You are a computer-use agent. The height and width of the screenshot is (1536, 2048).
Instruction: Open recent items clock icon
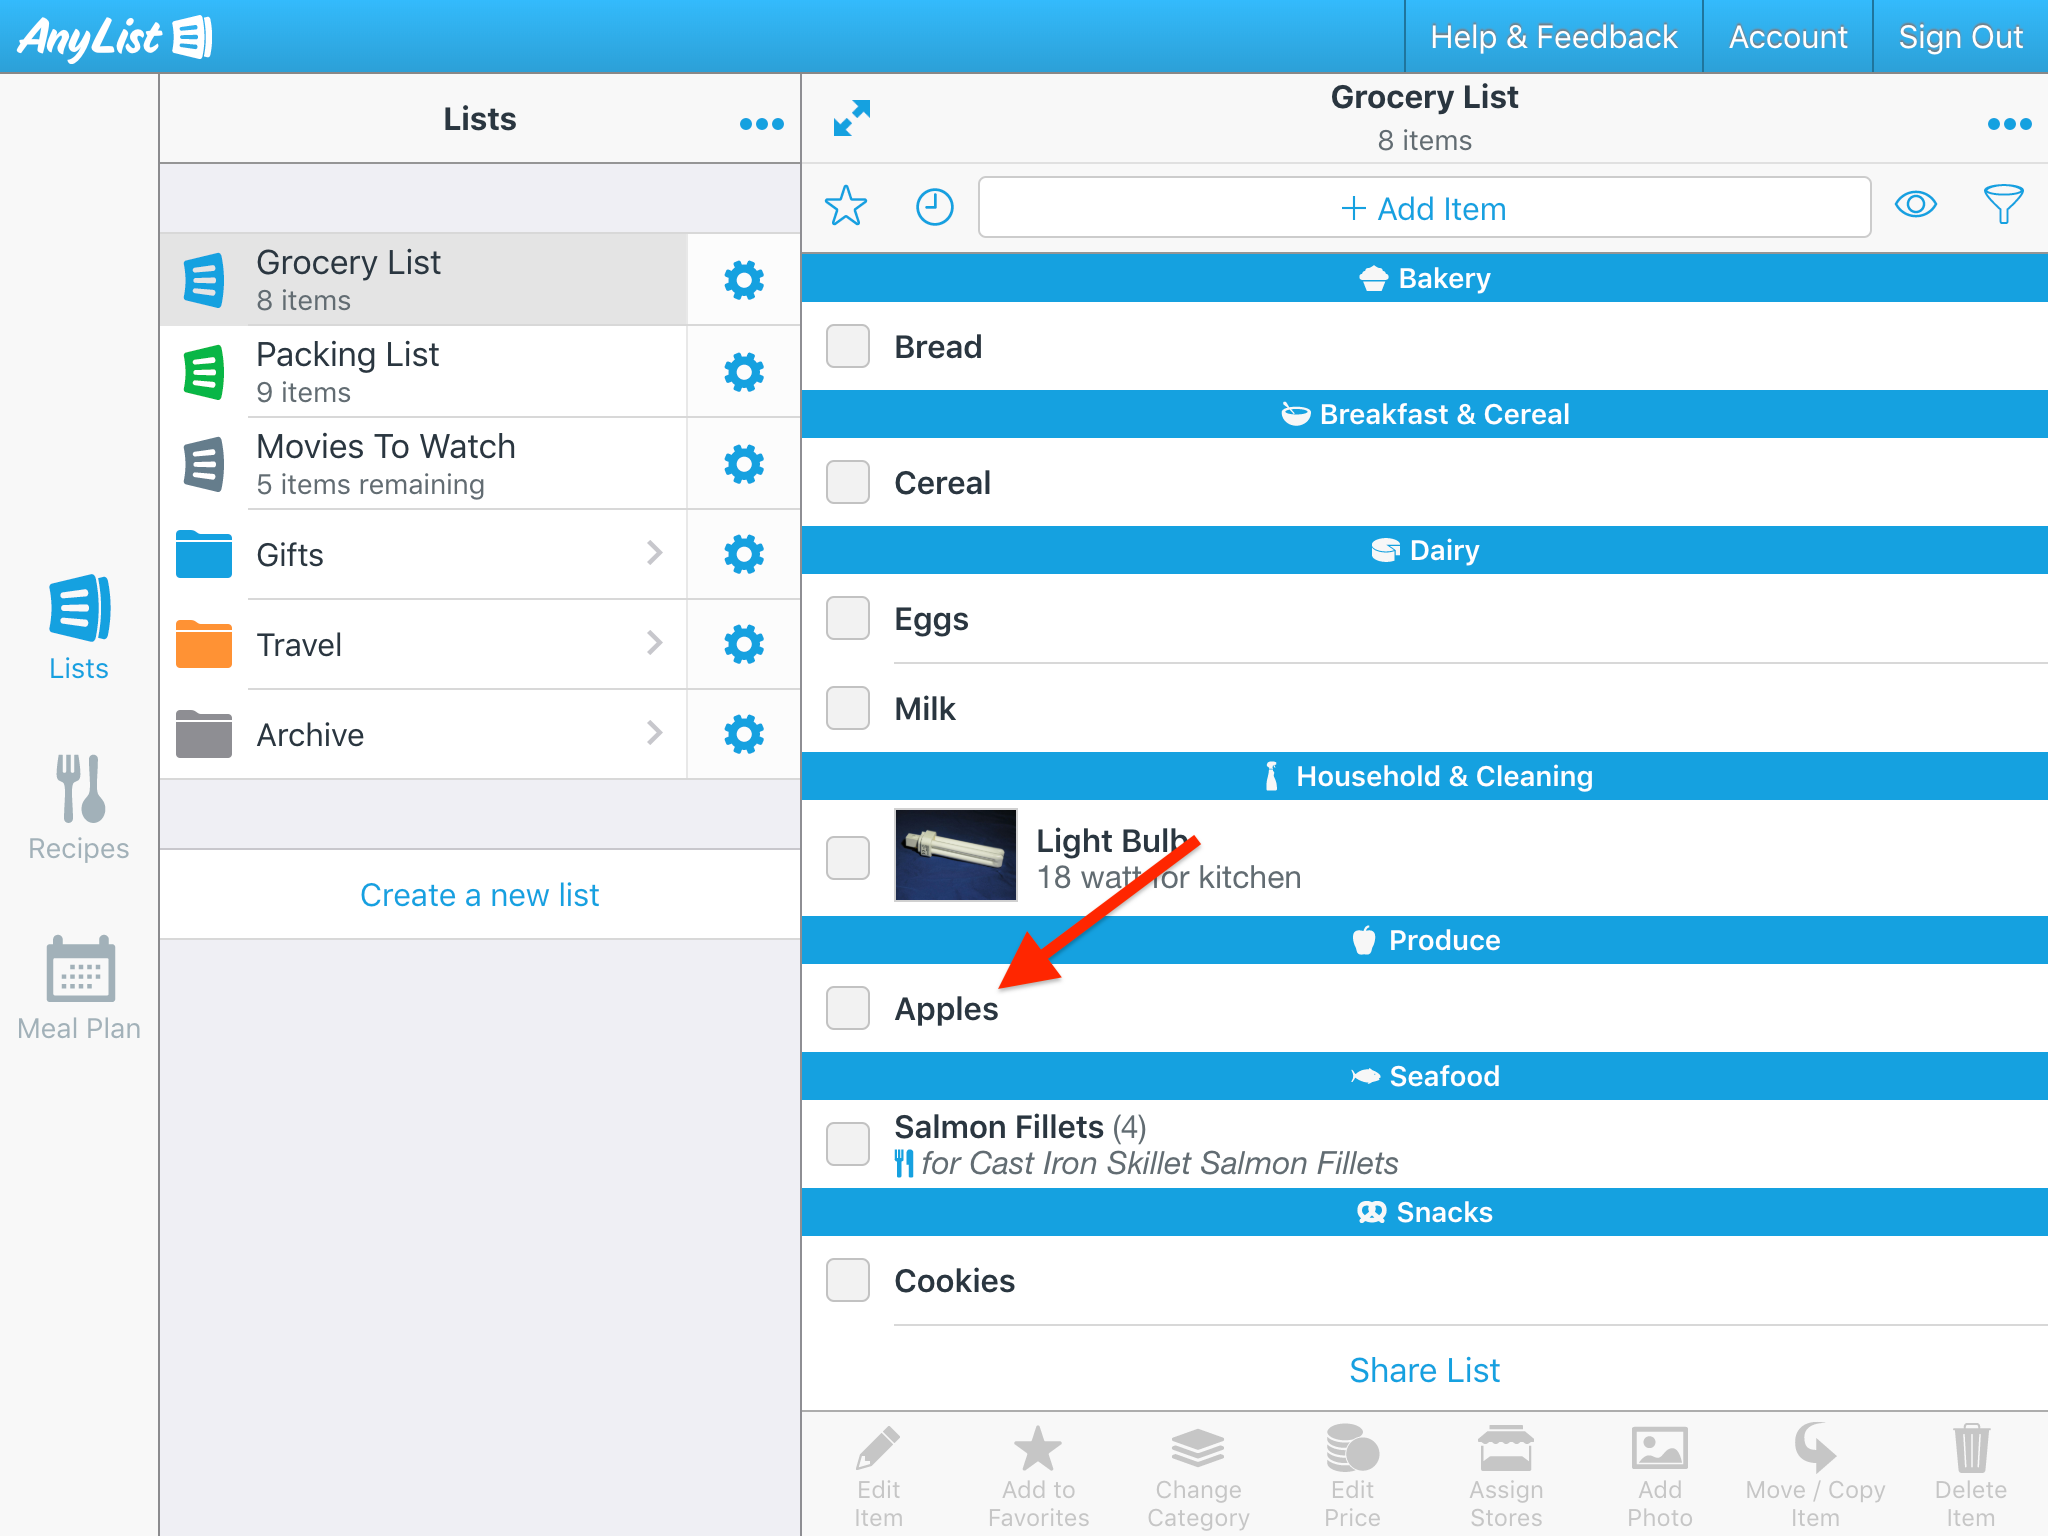tap(934, 207)
